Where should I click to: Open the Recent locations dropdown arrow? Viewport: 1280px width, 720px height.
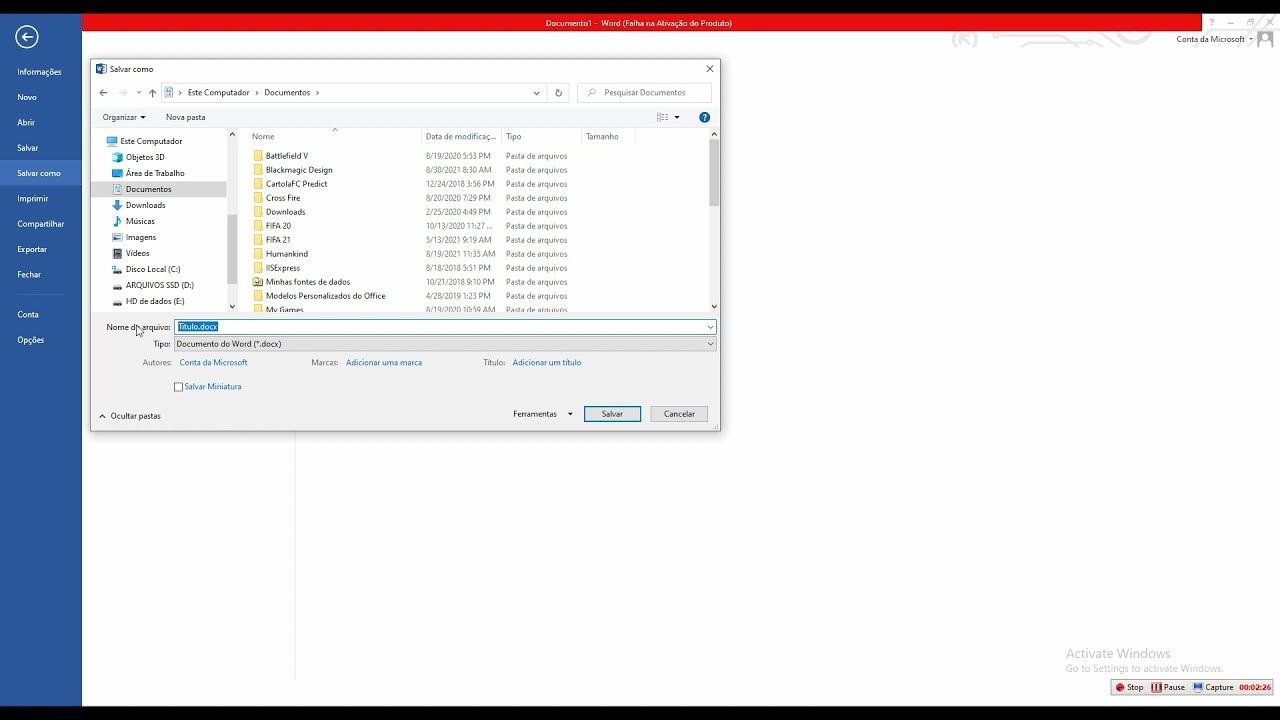(138, 92)
